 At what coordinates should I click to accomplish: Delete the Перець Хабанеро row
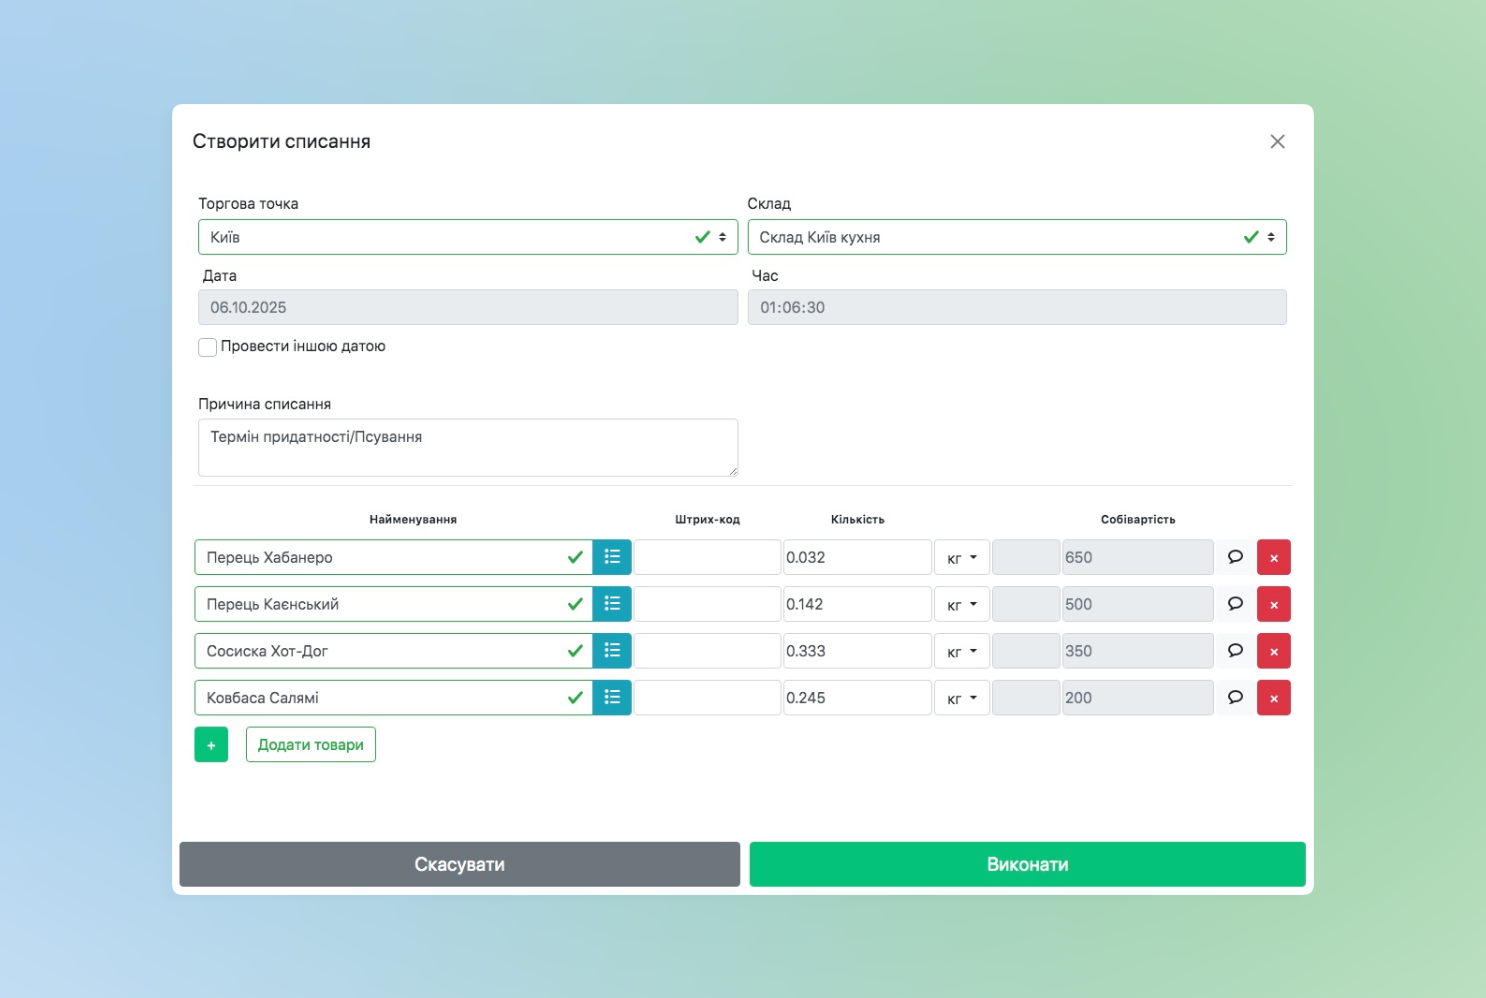(1273, 557)
